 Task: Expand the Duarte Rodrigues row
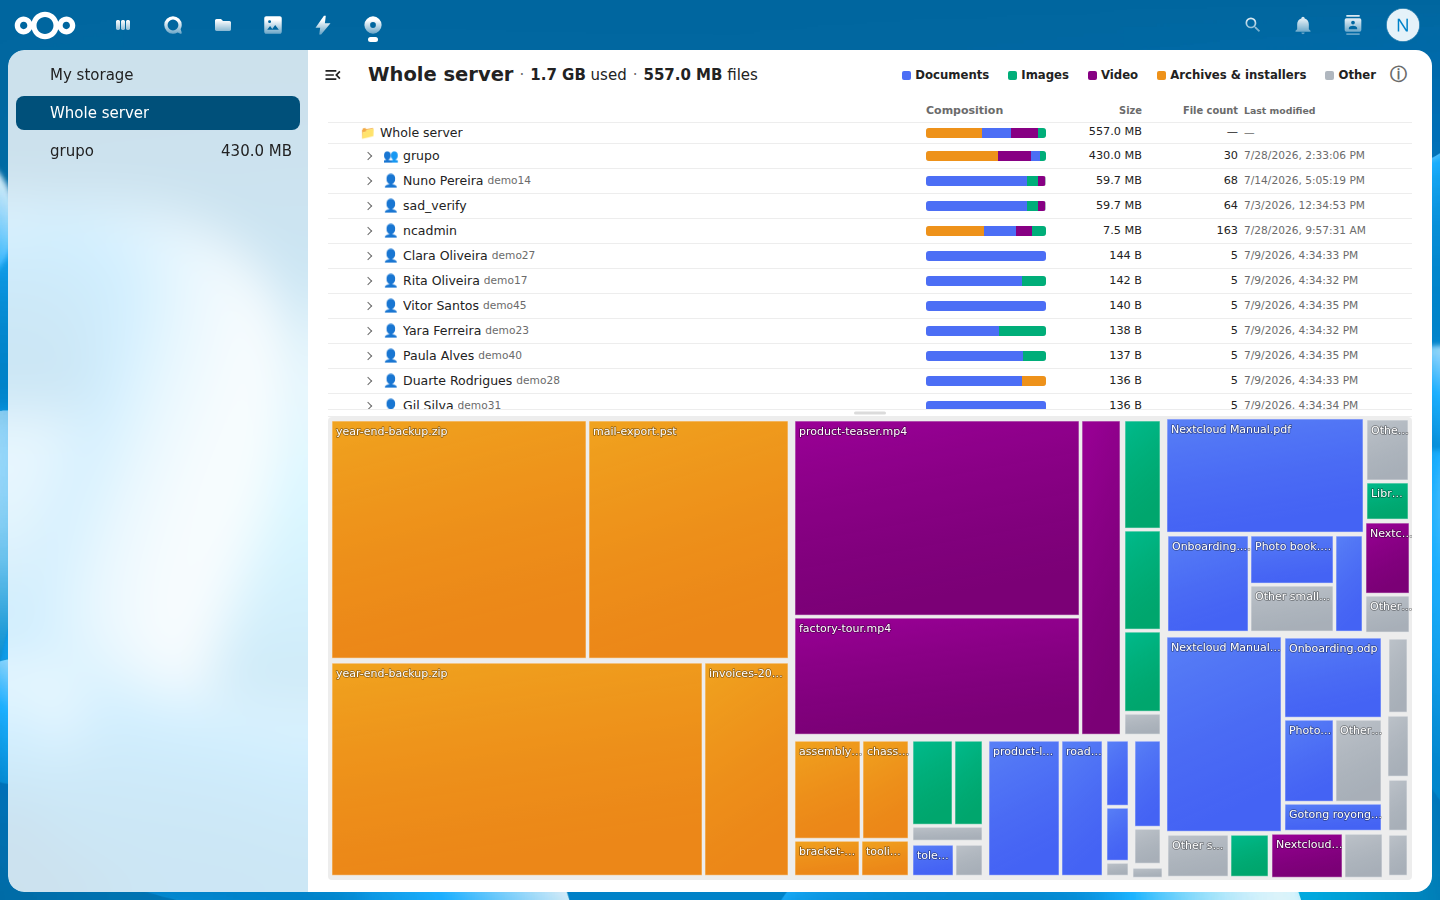click(369, 381)
